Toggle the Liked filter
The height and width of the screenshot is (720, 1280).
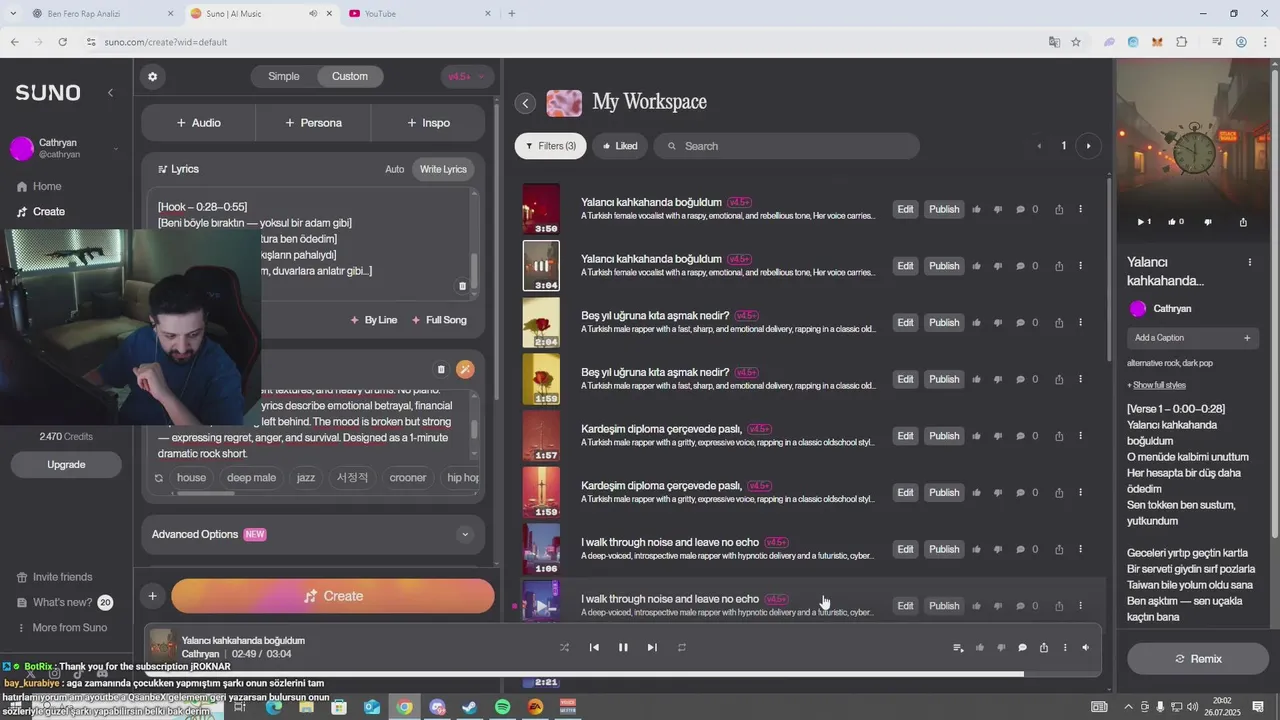point(620,146)
